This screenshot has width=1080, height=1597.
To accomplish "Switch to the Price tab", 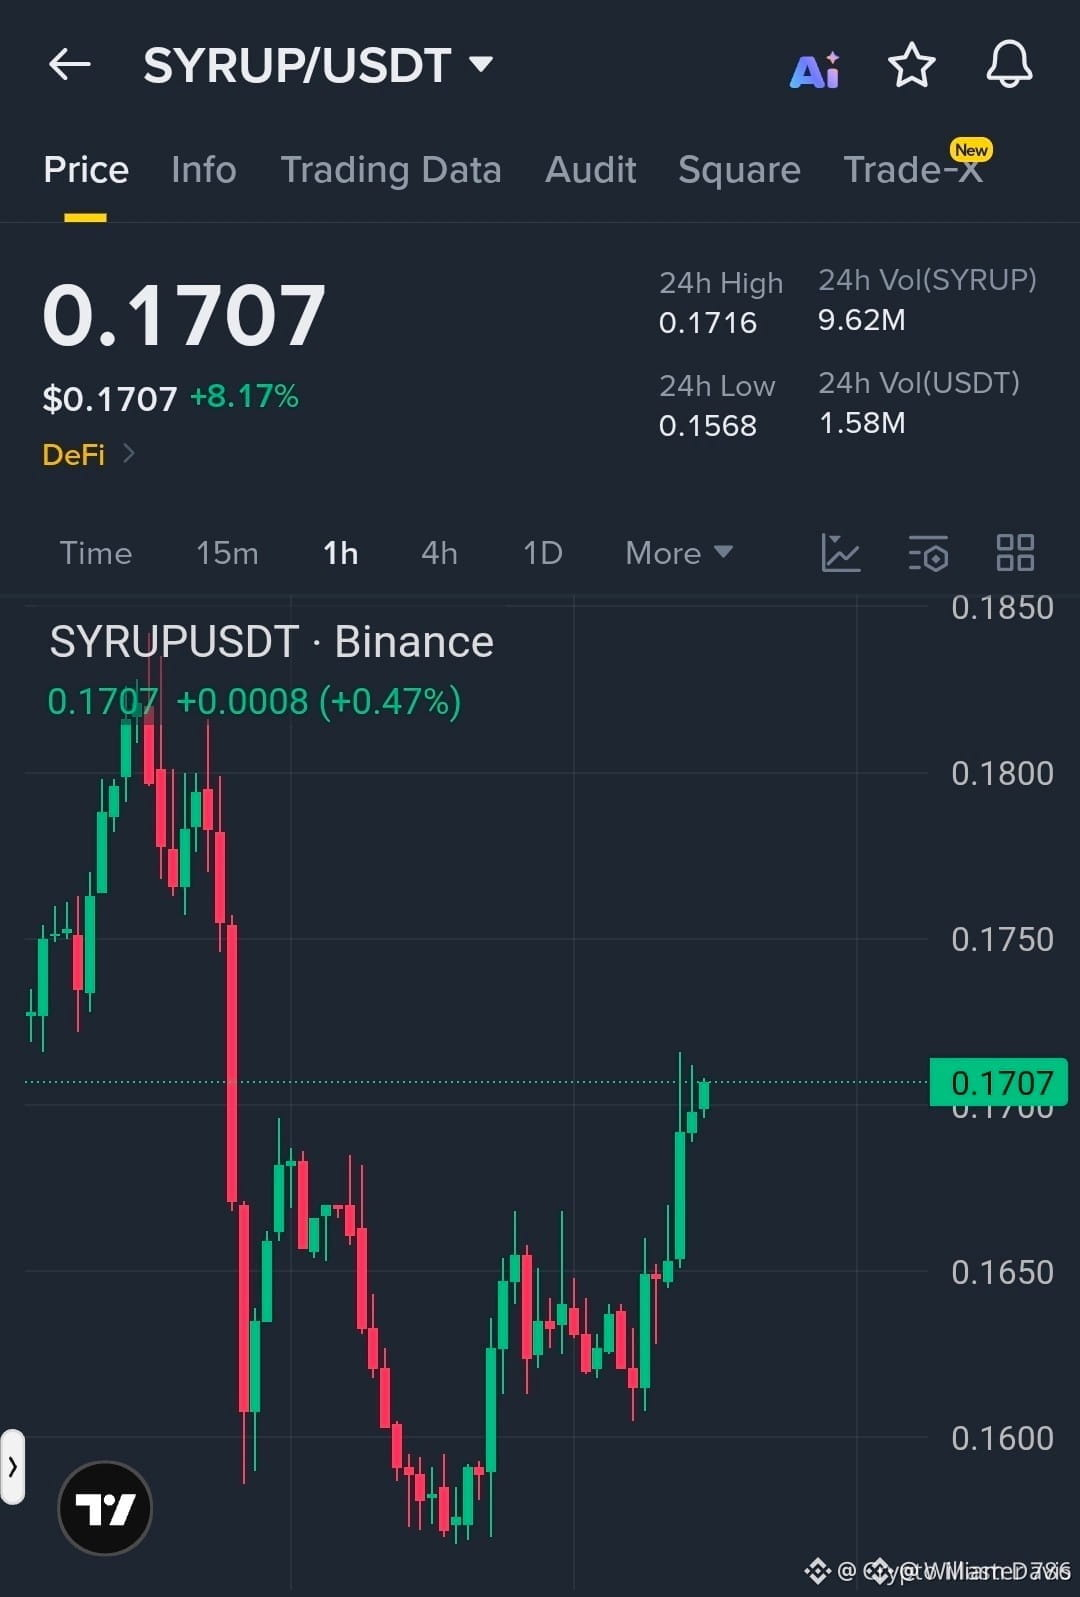I will (86, 170).
